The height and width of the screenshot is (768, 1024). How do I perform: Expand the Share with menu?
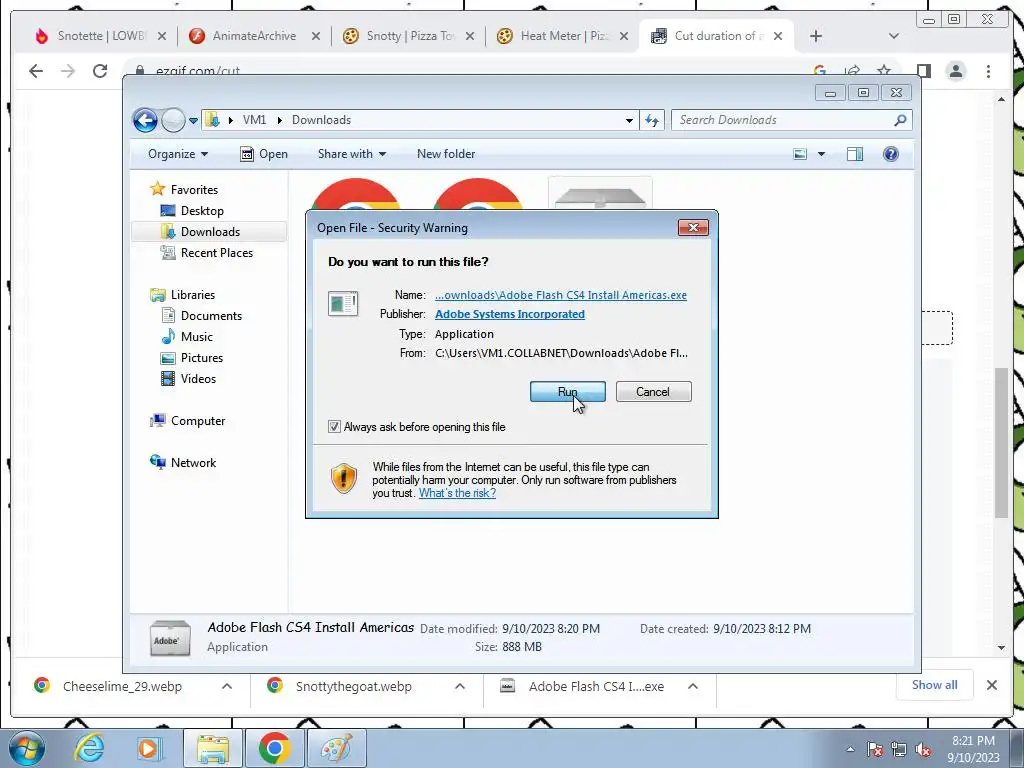pyautogui.click(x=351, y=154)
